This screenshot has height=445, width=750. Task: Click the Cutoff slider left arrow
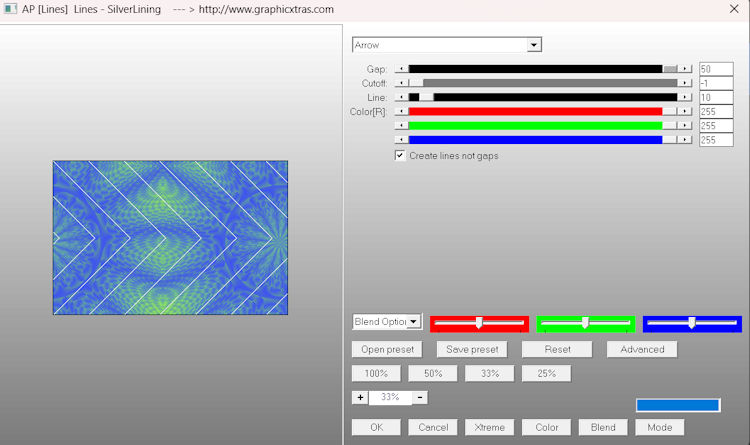401,83
